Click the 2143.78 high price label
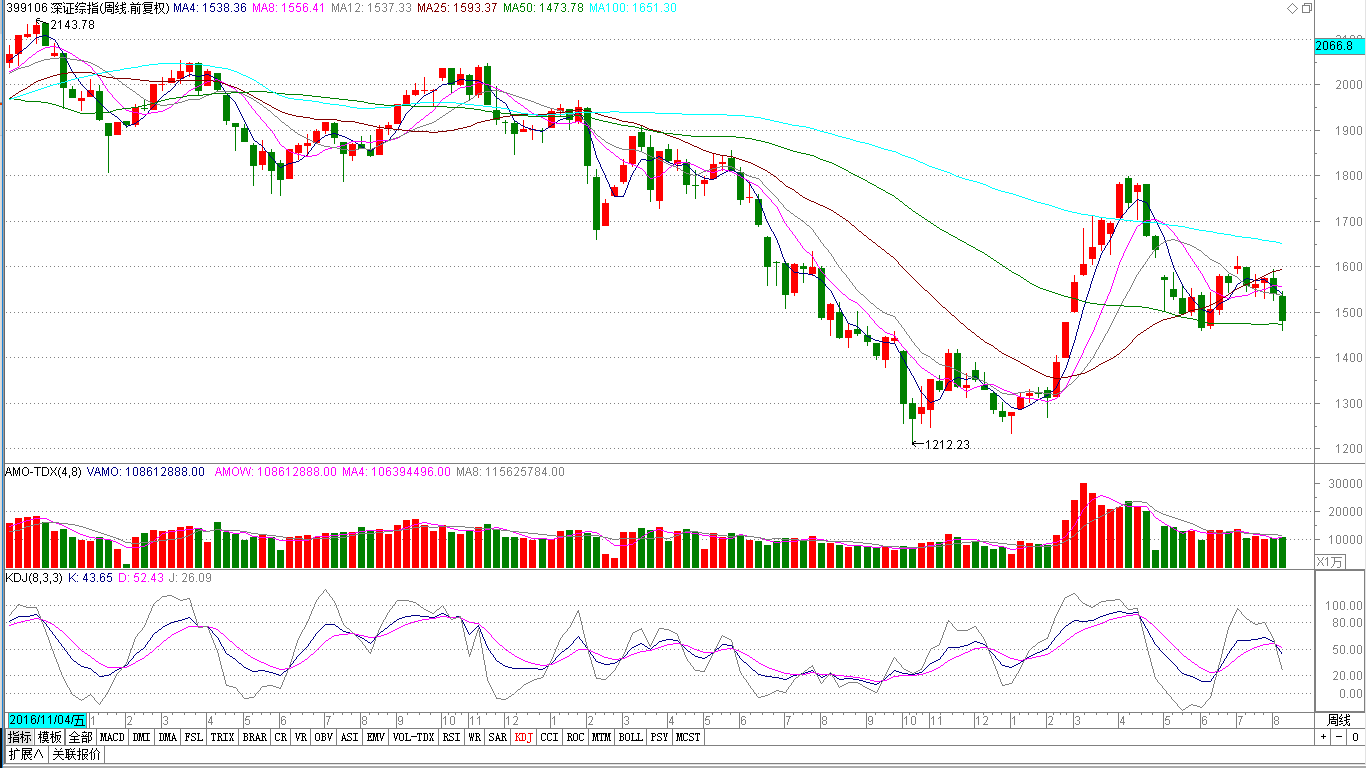Viewport: 1366px width, 768px height. pos(72,25)
